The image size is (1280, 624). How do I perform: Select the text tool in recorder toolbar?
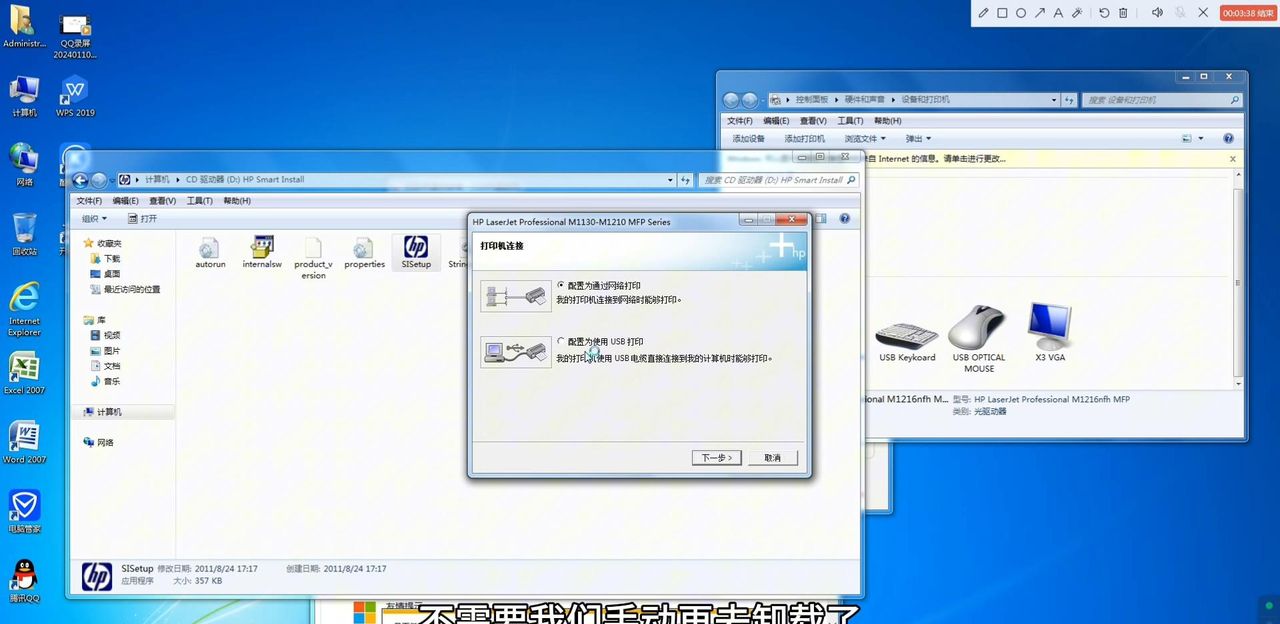click(1058, 13)
